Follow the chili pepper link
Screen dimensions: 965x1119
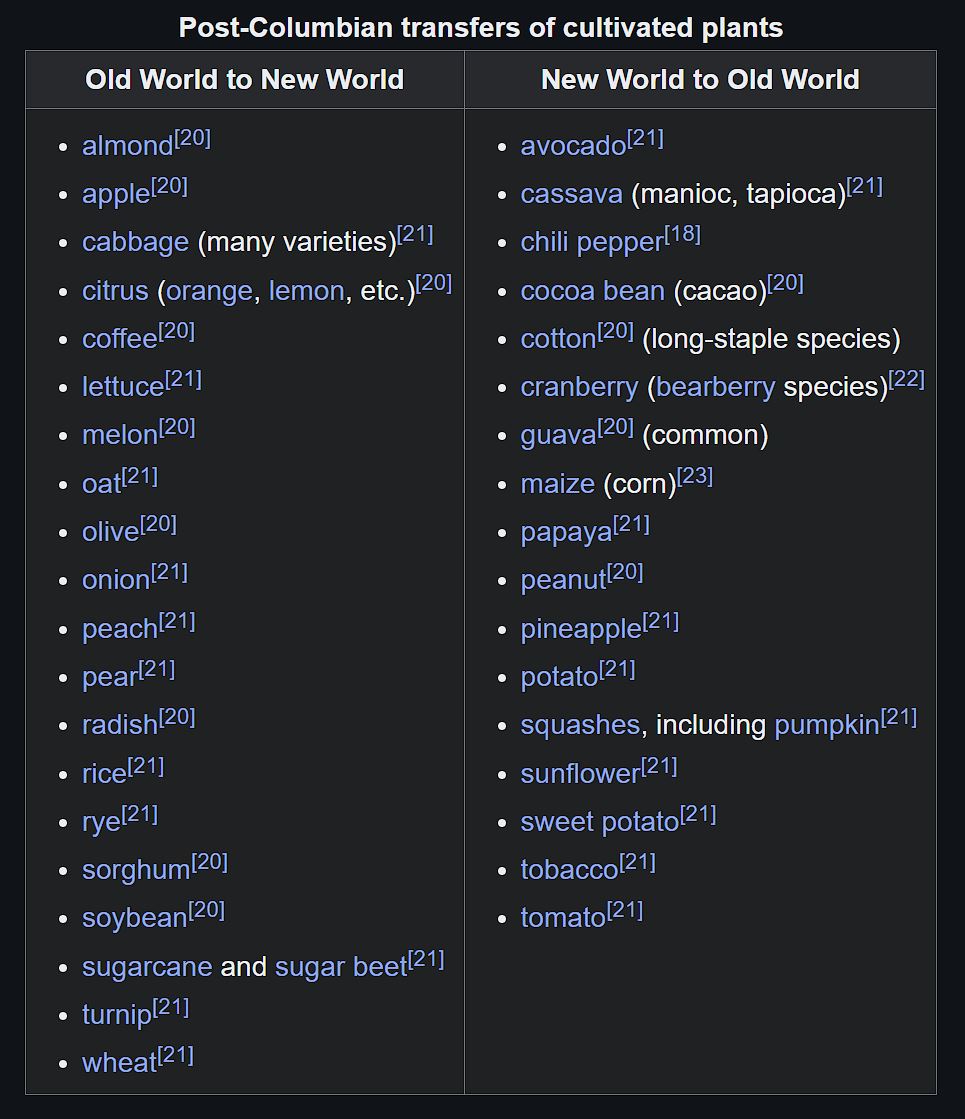[592, 242]
